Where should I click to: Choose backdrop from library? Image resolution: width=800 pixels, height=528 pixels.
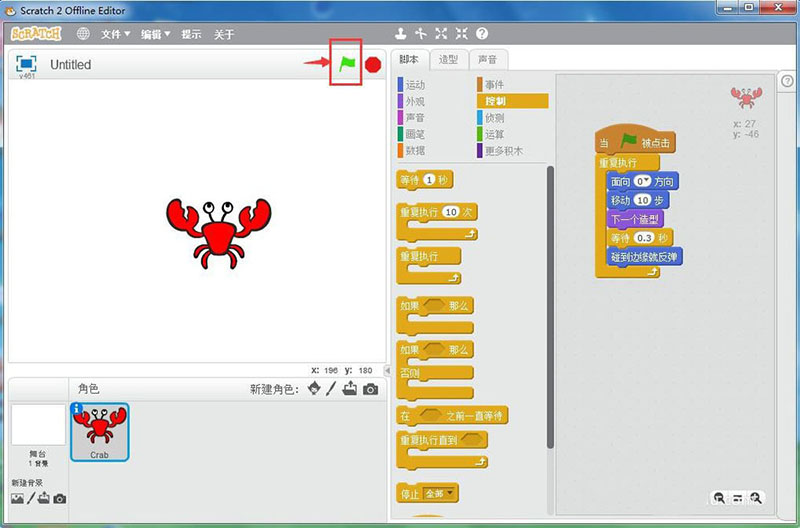click(x=17, y=498)
